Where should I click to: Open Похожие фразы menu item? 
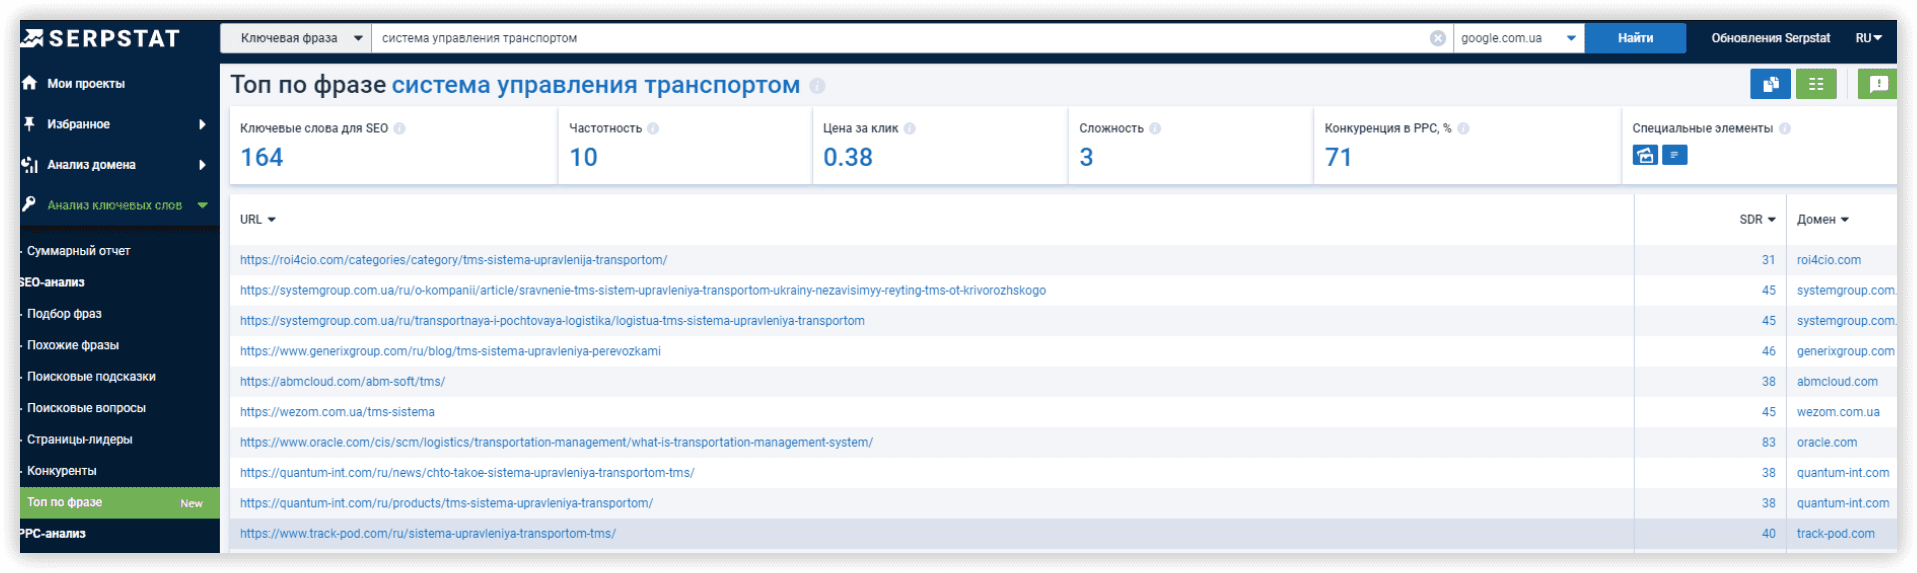click(x=73, y=345)
